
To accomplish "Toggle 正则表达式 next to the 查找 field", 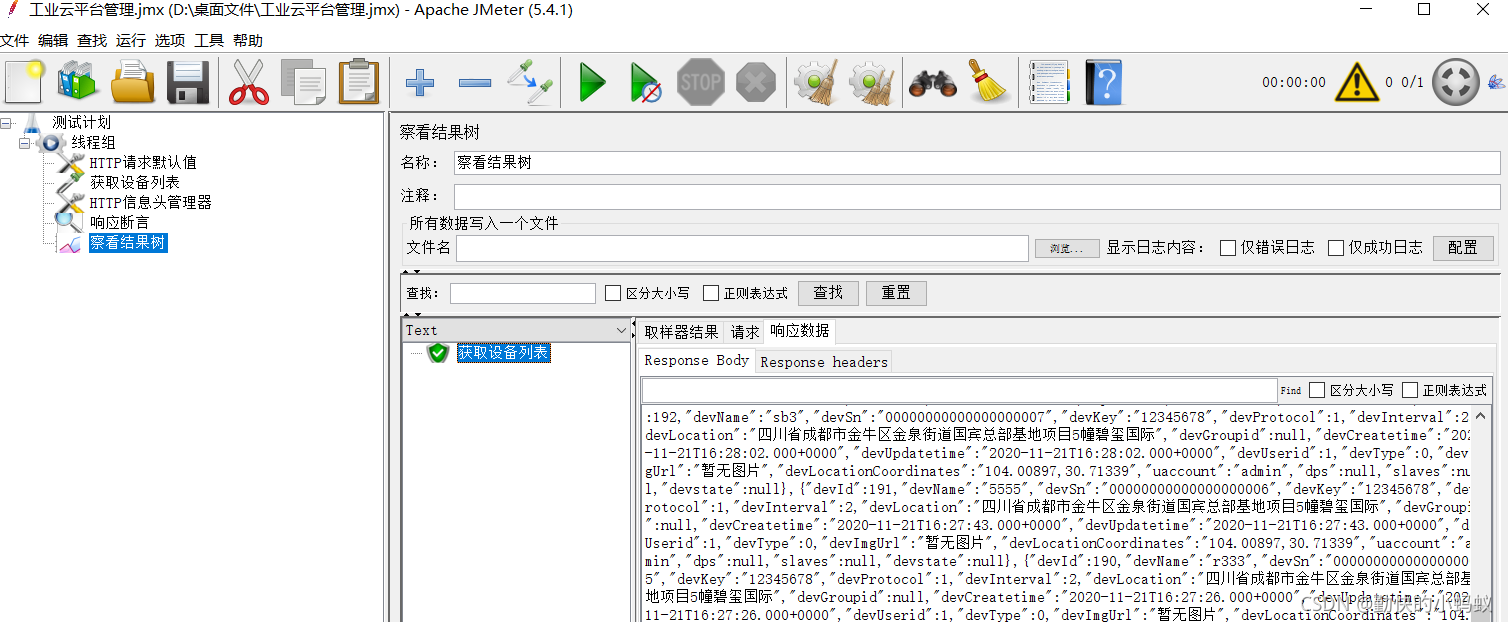I will [x=711, y=293].
